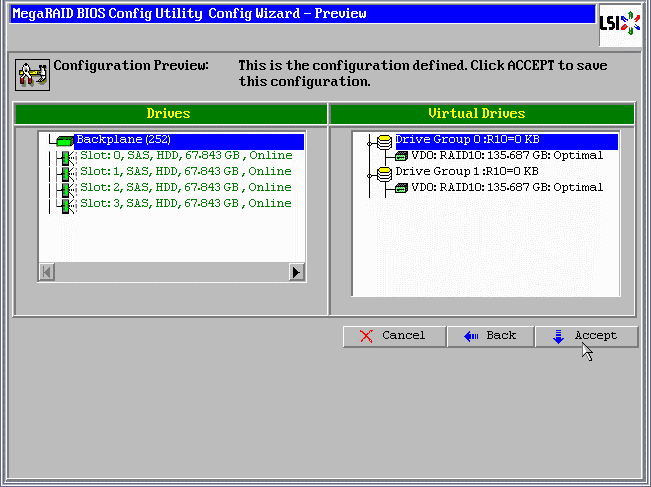Click the red X icon on Cancel
Image resolution: width=651 pixels, height=487 pixels.
(x=366, y=336)
